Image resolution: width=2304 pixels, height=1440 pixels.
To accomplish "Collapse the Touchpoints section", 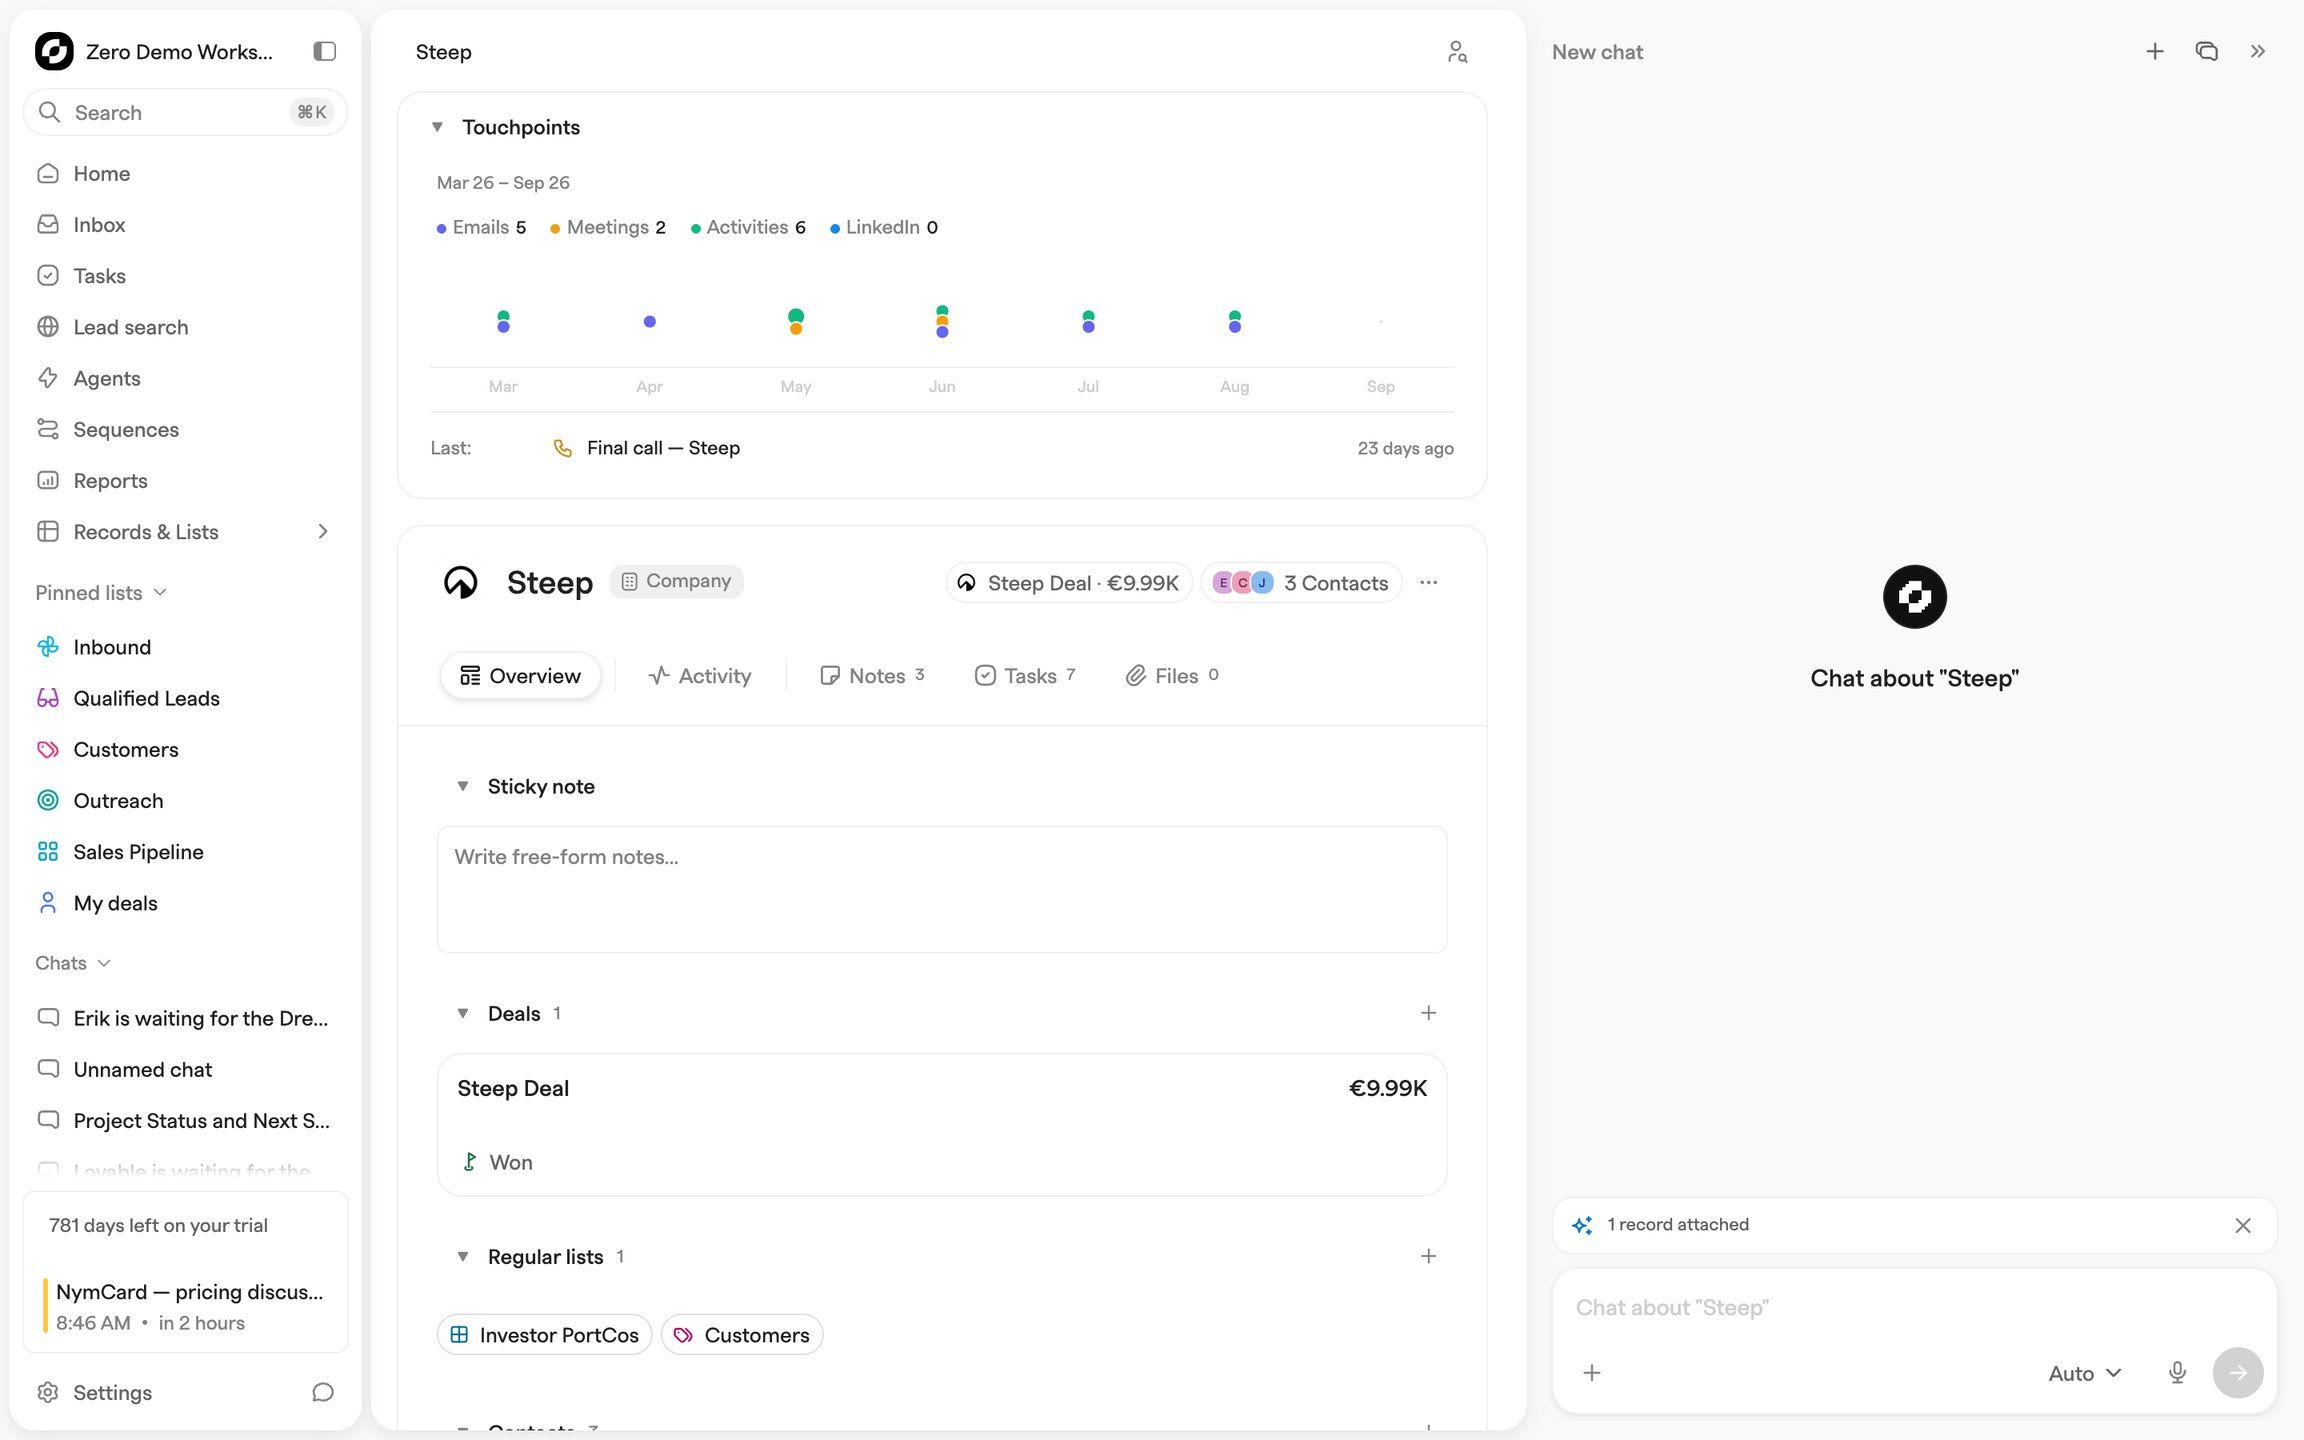I will (437, 127).
